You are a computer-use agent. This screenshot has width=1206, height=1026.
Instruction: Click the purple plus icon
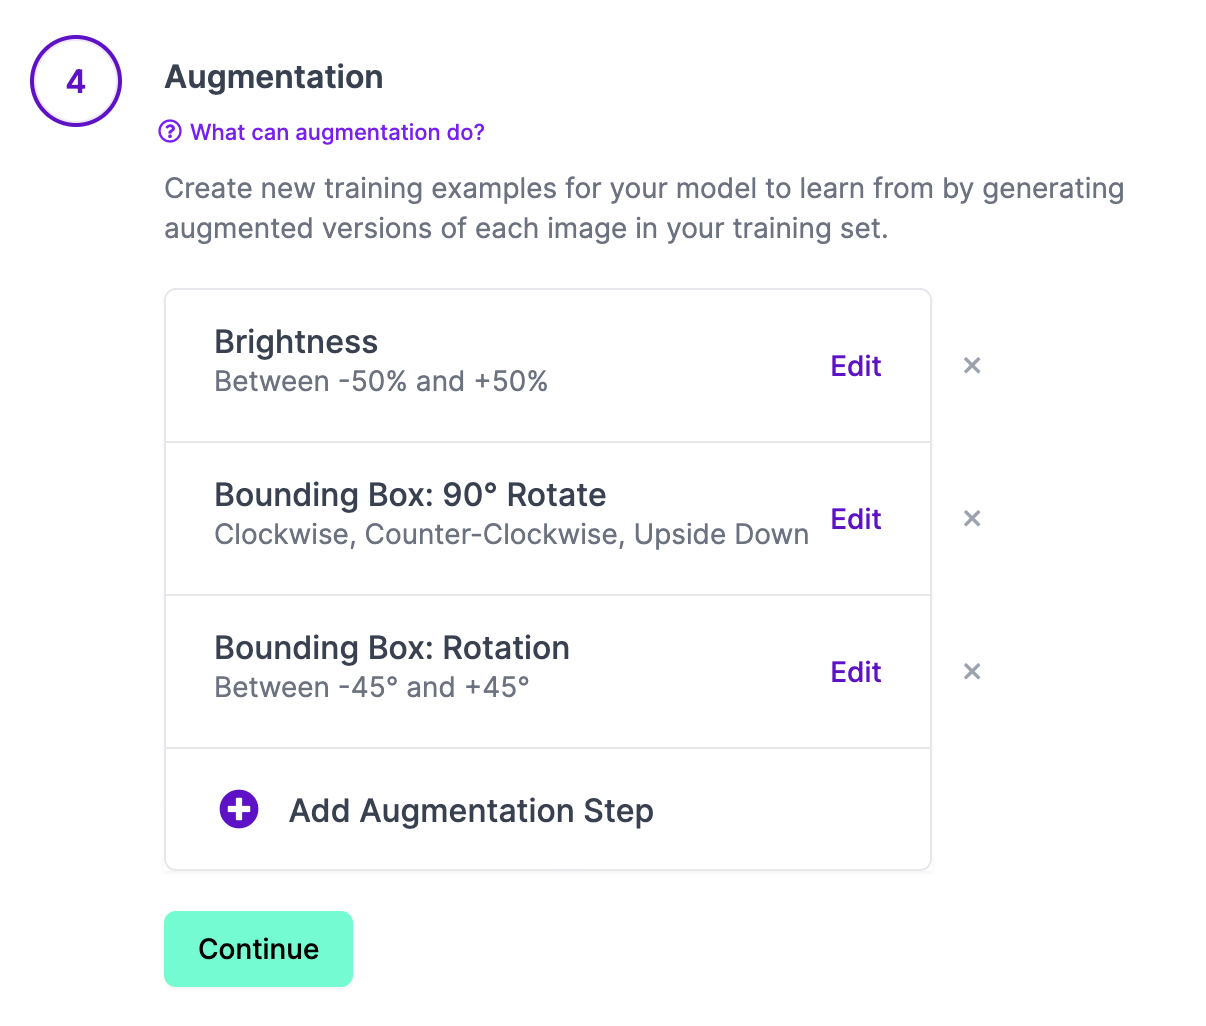[239, 809]
